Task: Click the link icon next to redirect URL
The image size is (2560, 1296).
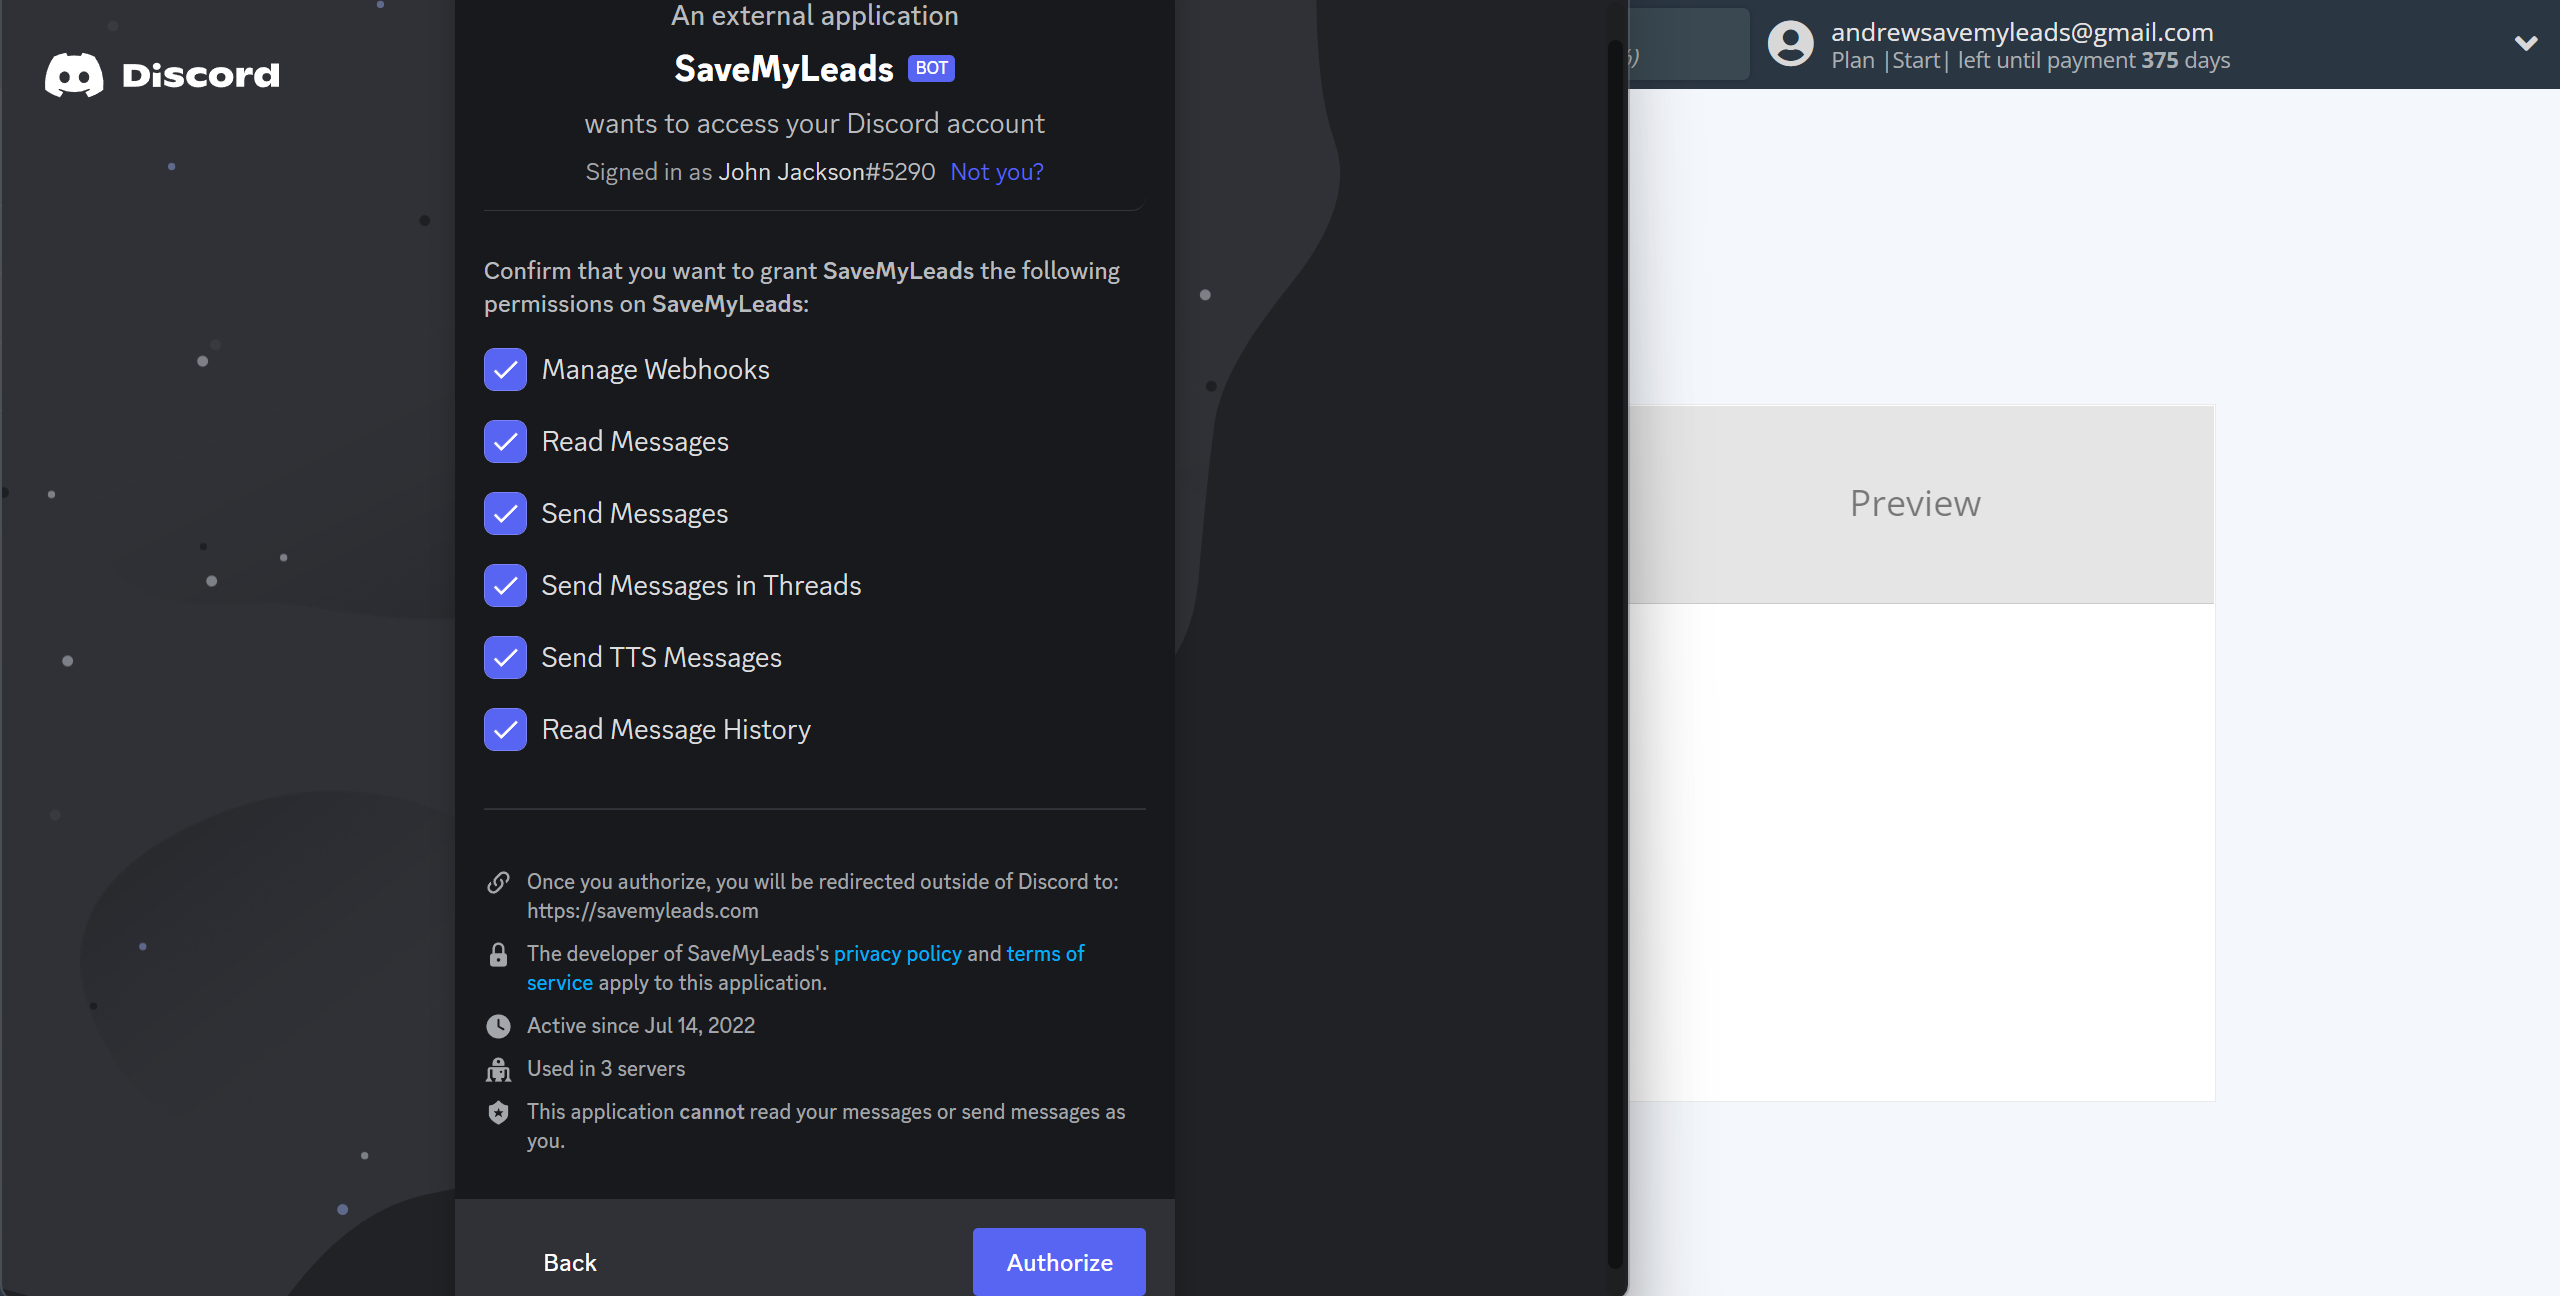Action: click(x=497, y=883)
